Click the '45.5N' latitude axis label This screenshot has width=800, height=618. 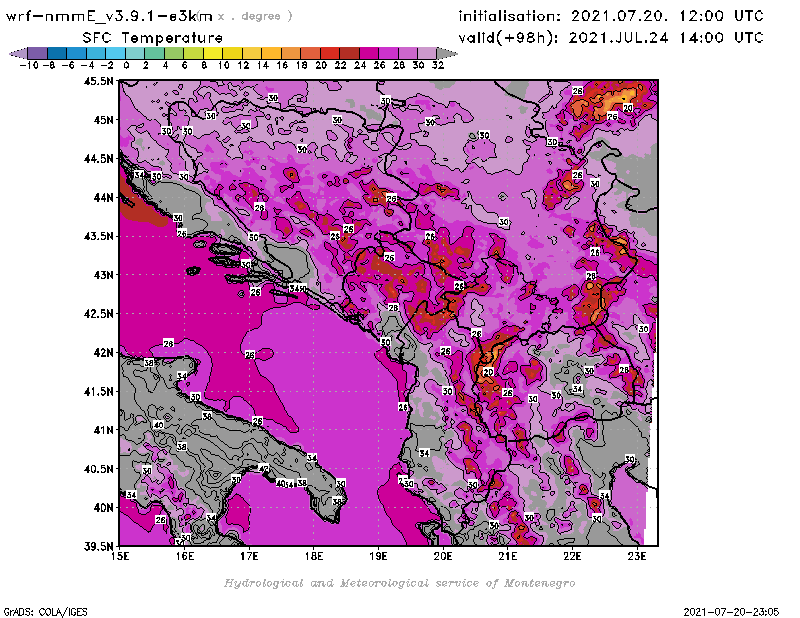coord(98,81)
